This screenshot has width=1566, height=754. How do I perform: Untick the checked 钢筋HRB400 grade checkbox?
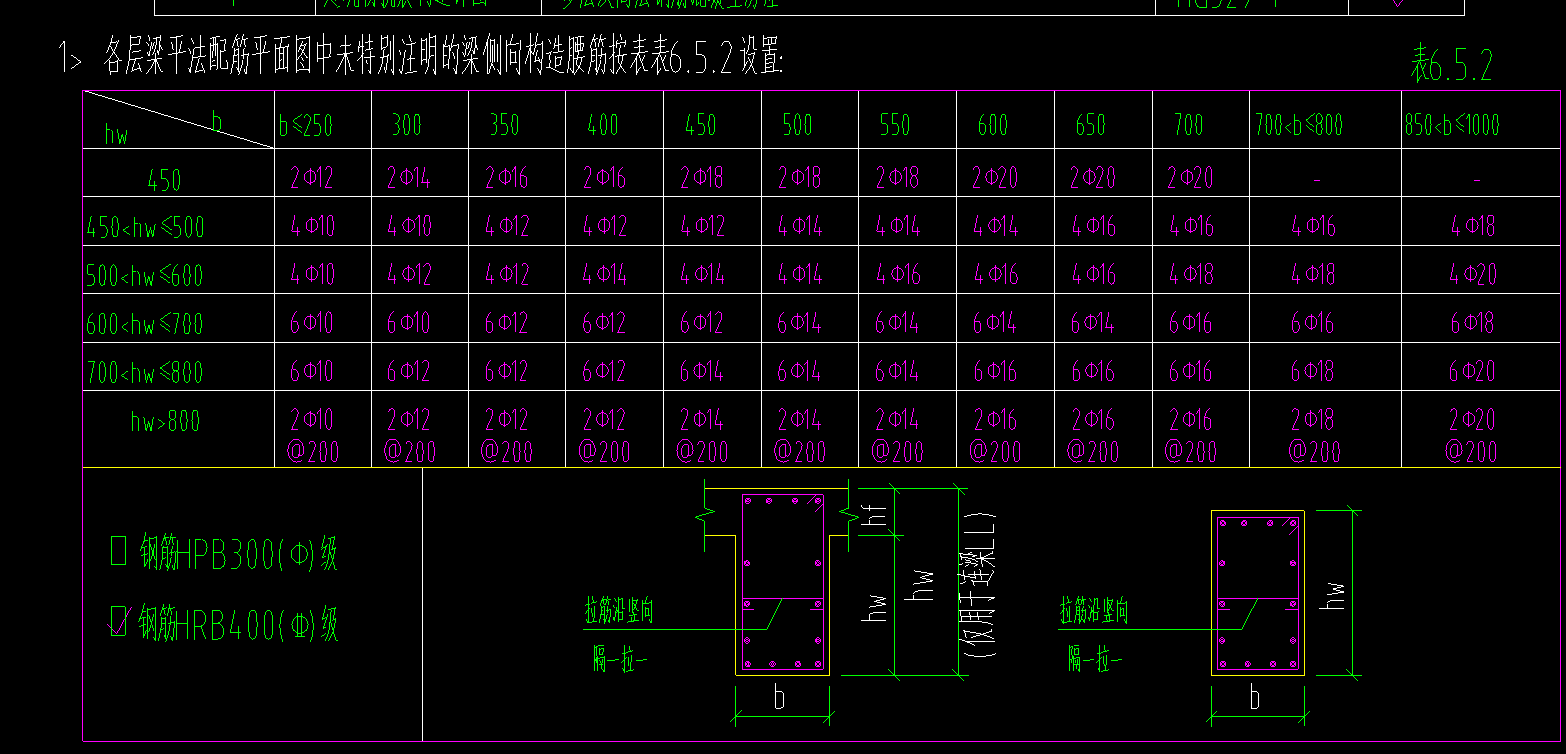point(118,622)
